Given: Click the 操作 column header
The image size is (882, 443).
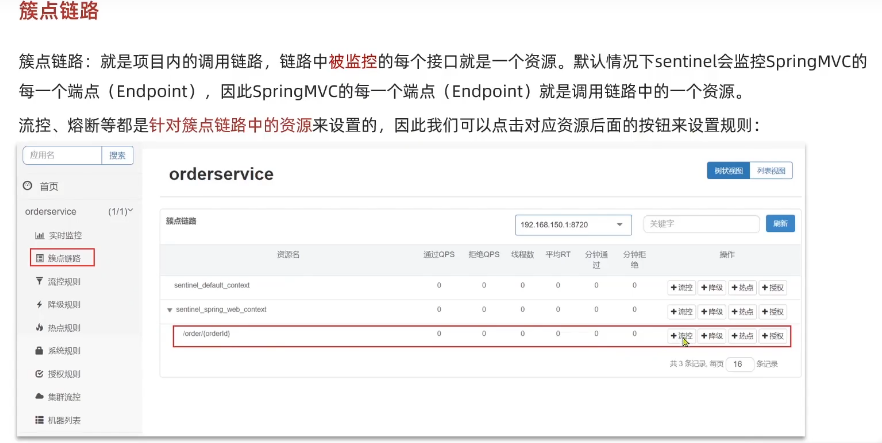Looking at the screenshot, I should [x=727, y=255].
